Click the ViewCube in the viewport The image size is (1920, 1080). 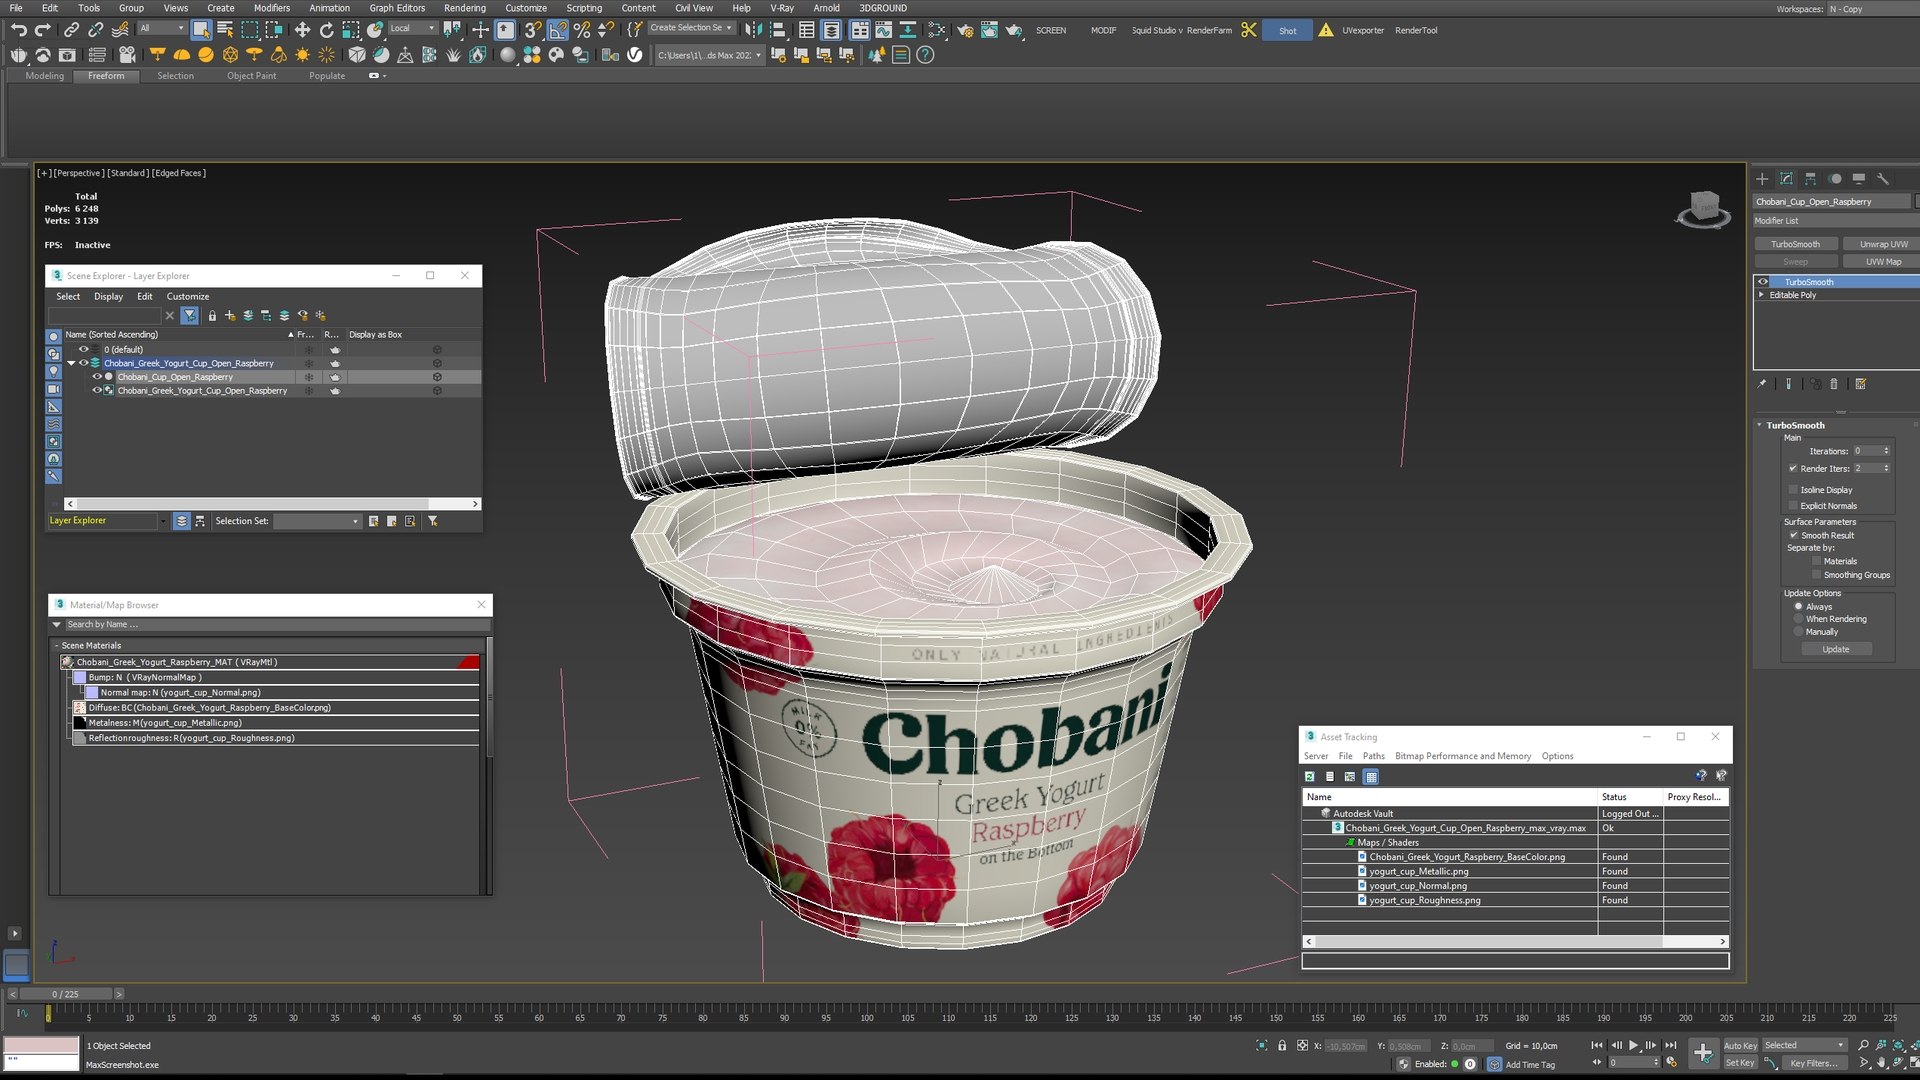(x=1703, y=209)
